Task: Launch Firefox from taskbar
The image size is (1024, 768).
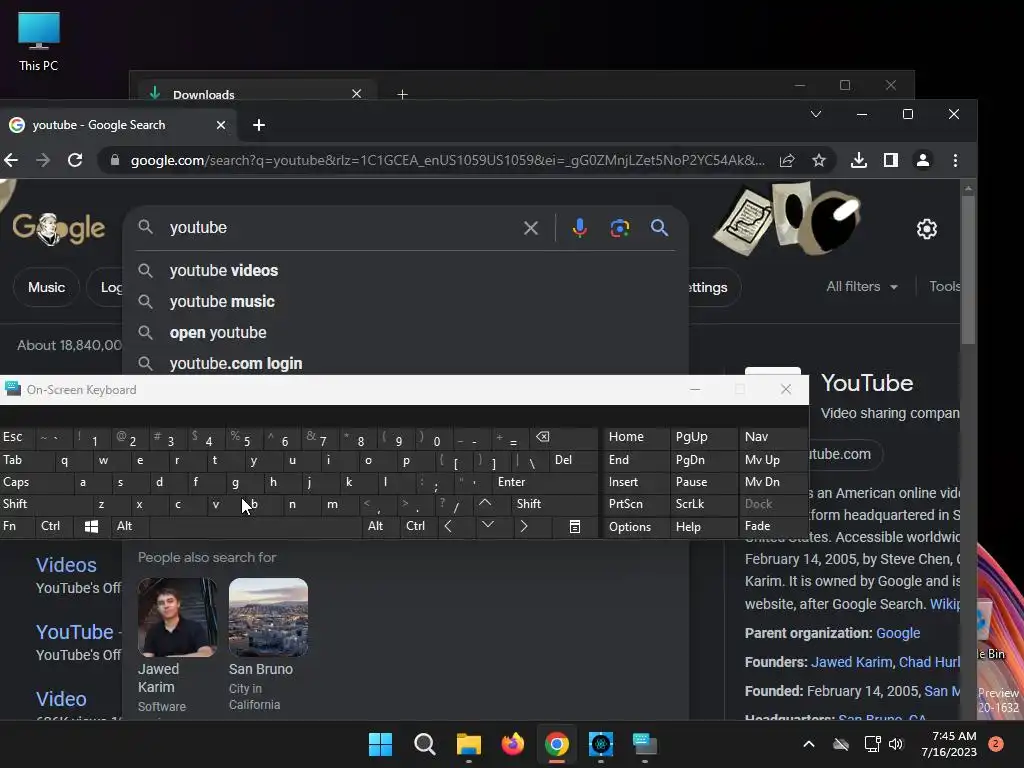Action: 513,744
